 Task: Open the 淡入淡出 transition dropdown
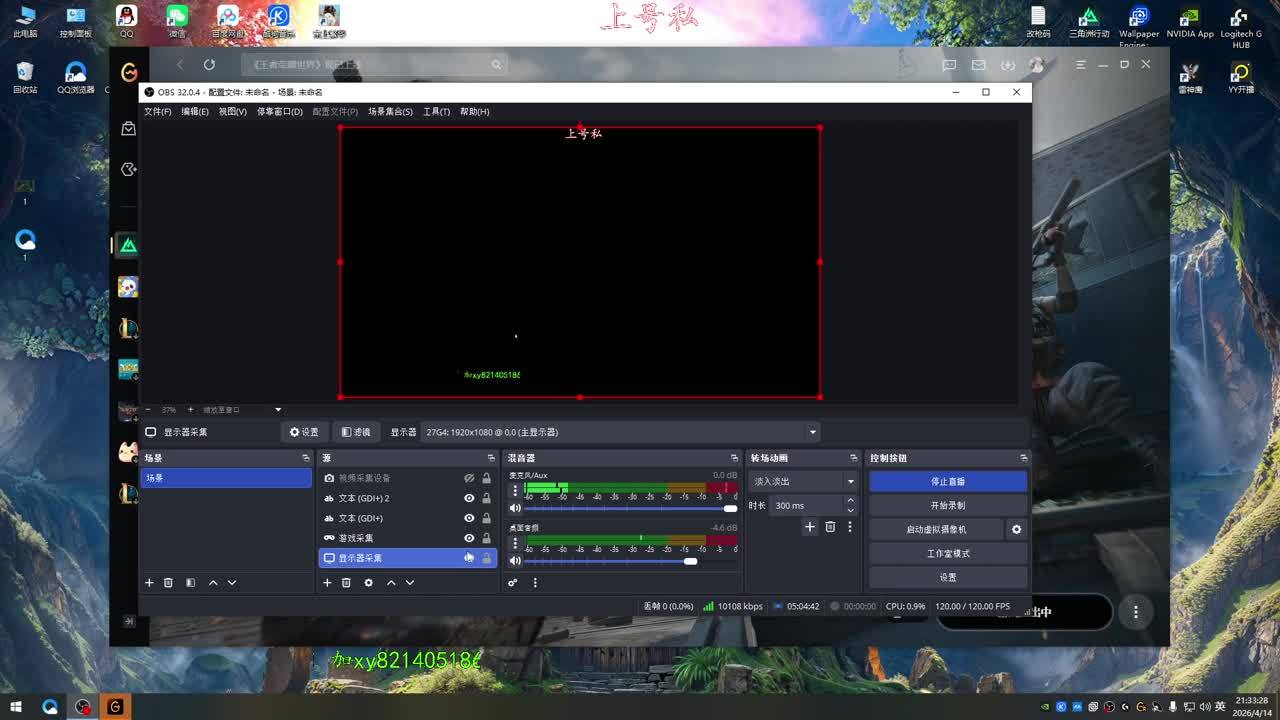click(x=850, y=481)
